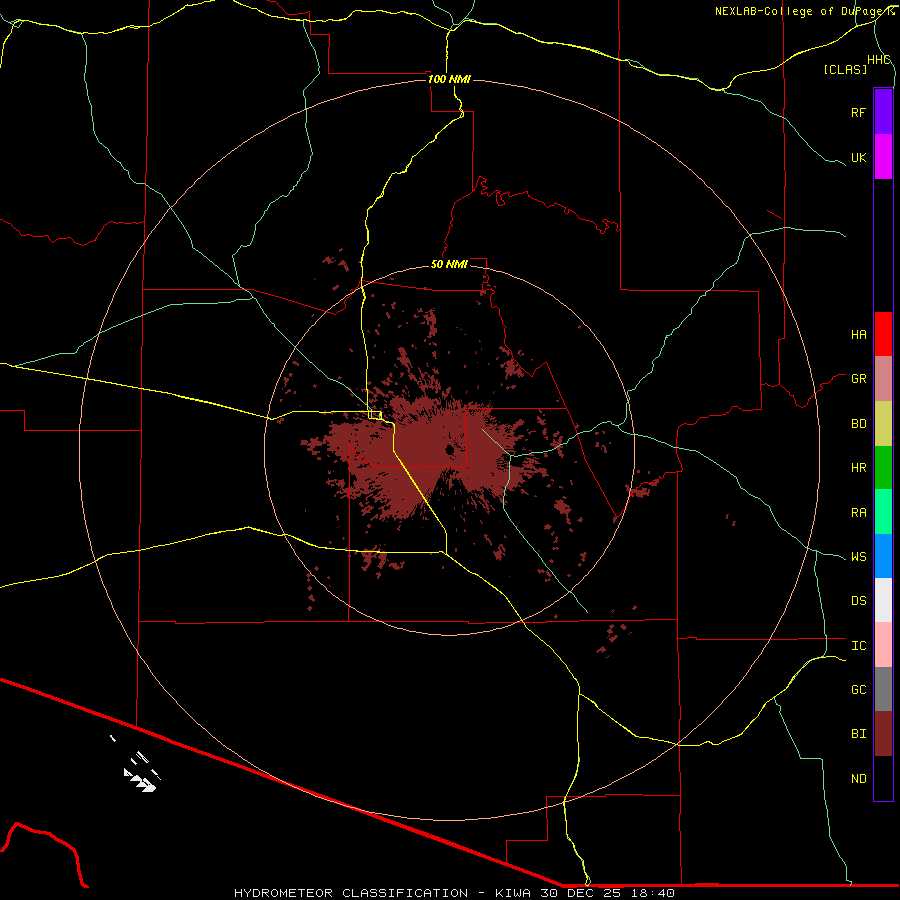Click the 'HA' legend label
900x900 pixels.
coord(858,335)
